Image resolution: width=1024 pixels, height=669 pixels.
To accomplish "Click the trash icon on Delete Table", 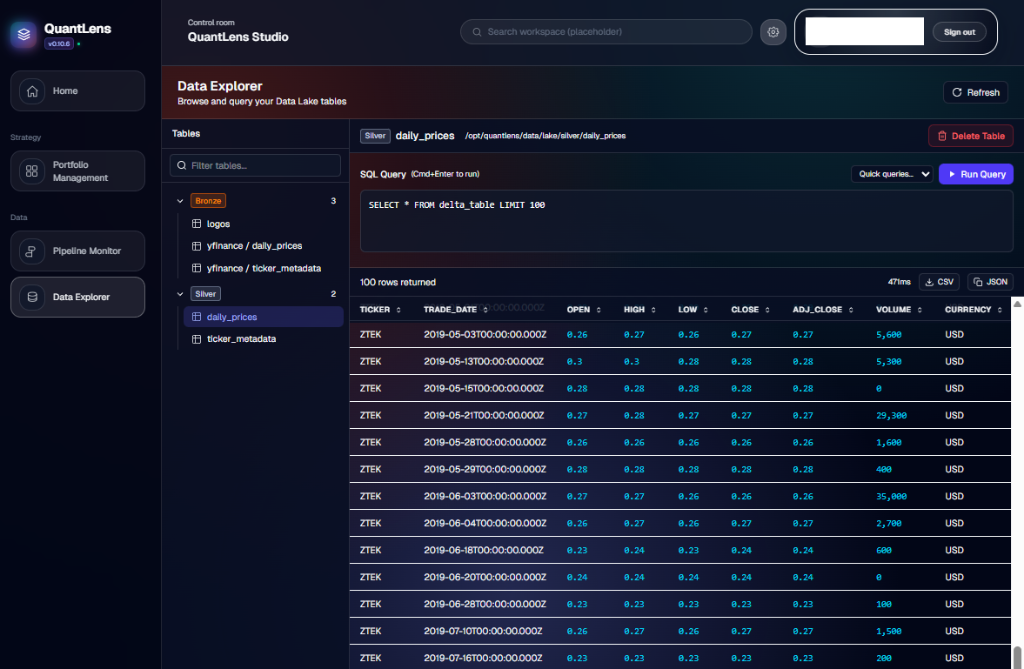I will click(942, 135).
